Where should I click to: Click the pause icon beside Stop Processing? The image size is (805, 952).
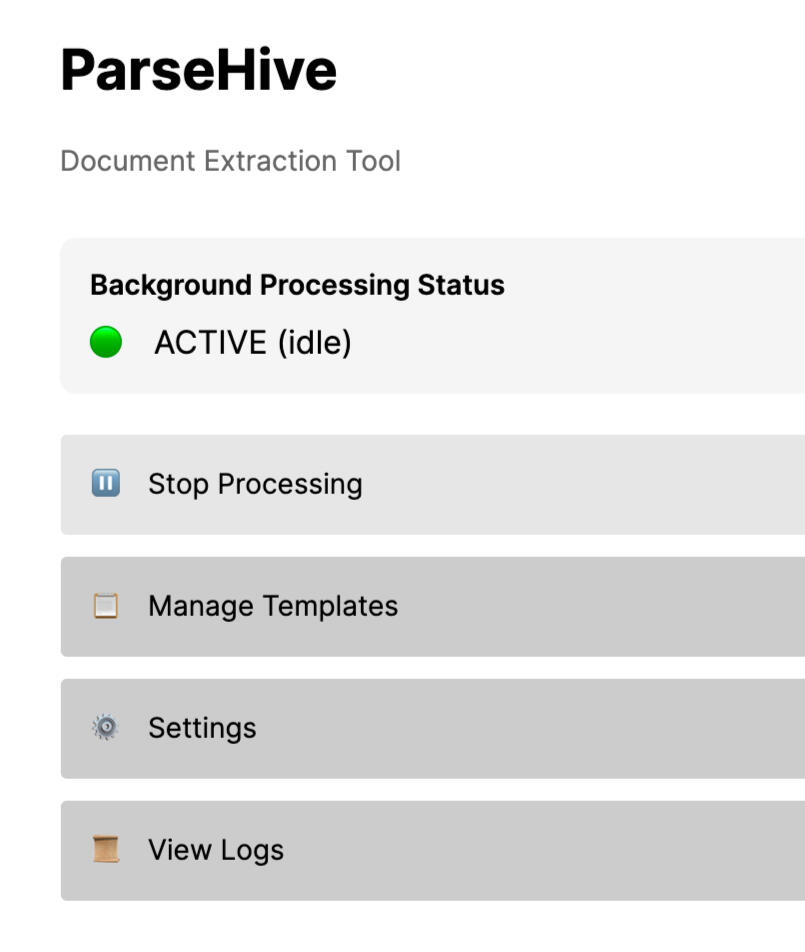click(x=106, y=484)
